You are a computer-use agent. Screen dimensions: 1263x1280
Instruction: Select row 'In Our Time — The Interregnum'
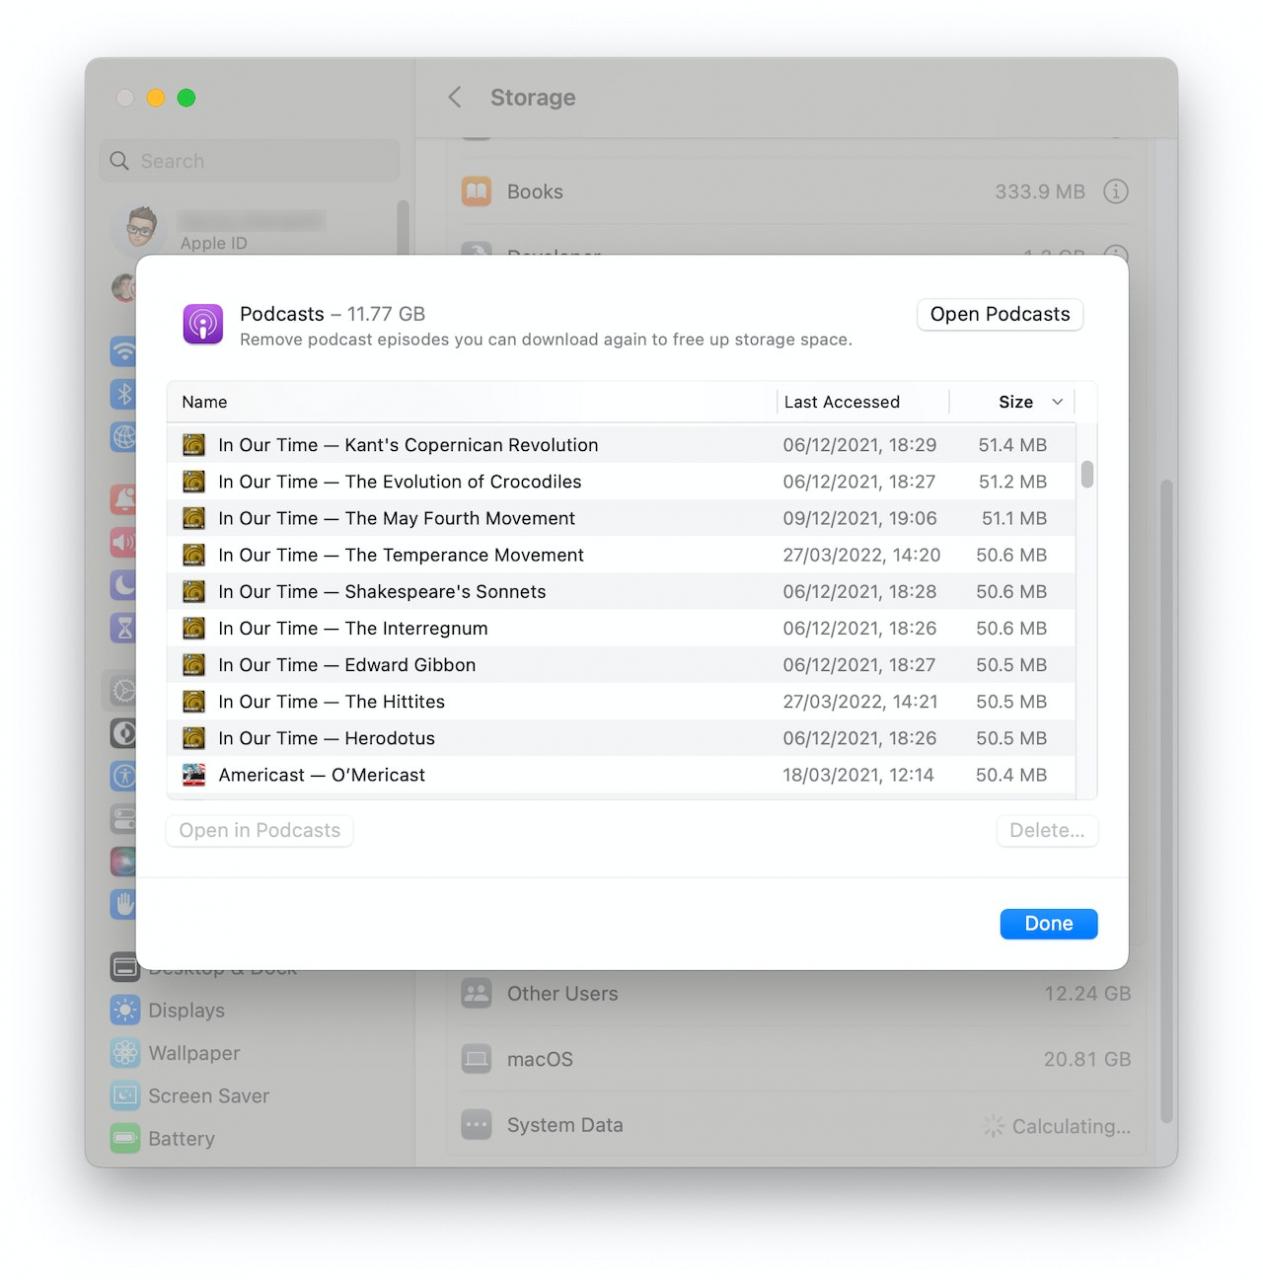[621, 628]
